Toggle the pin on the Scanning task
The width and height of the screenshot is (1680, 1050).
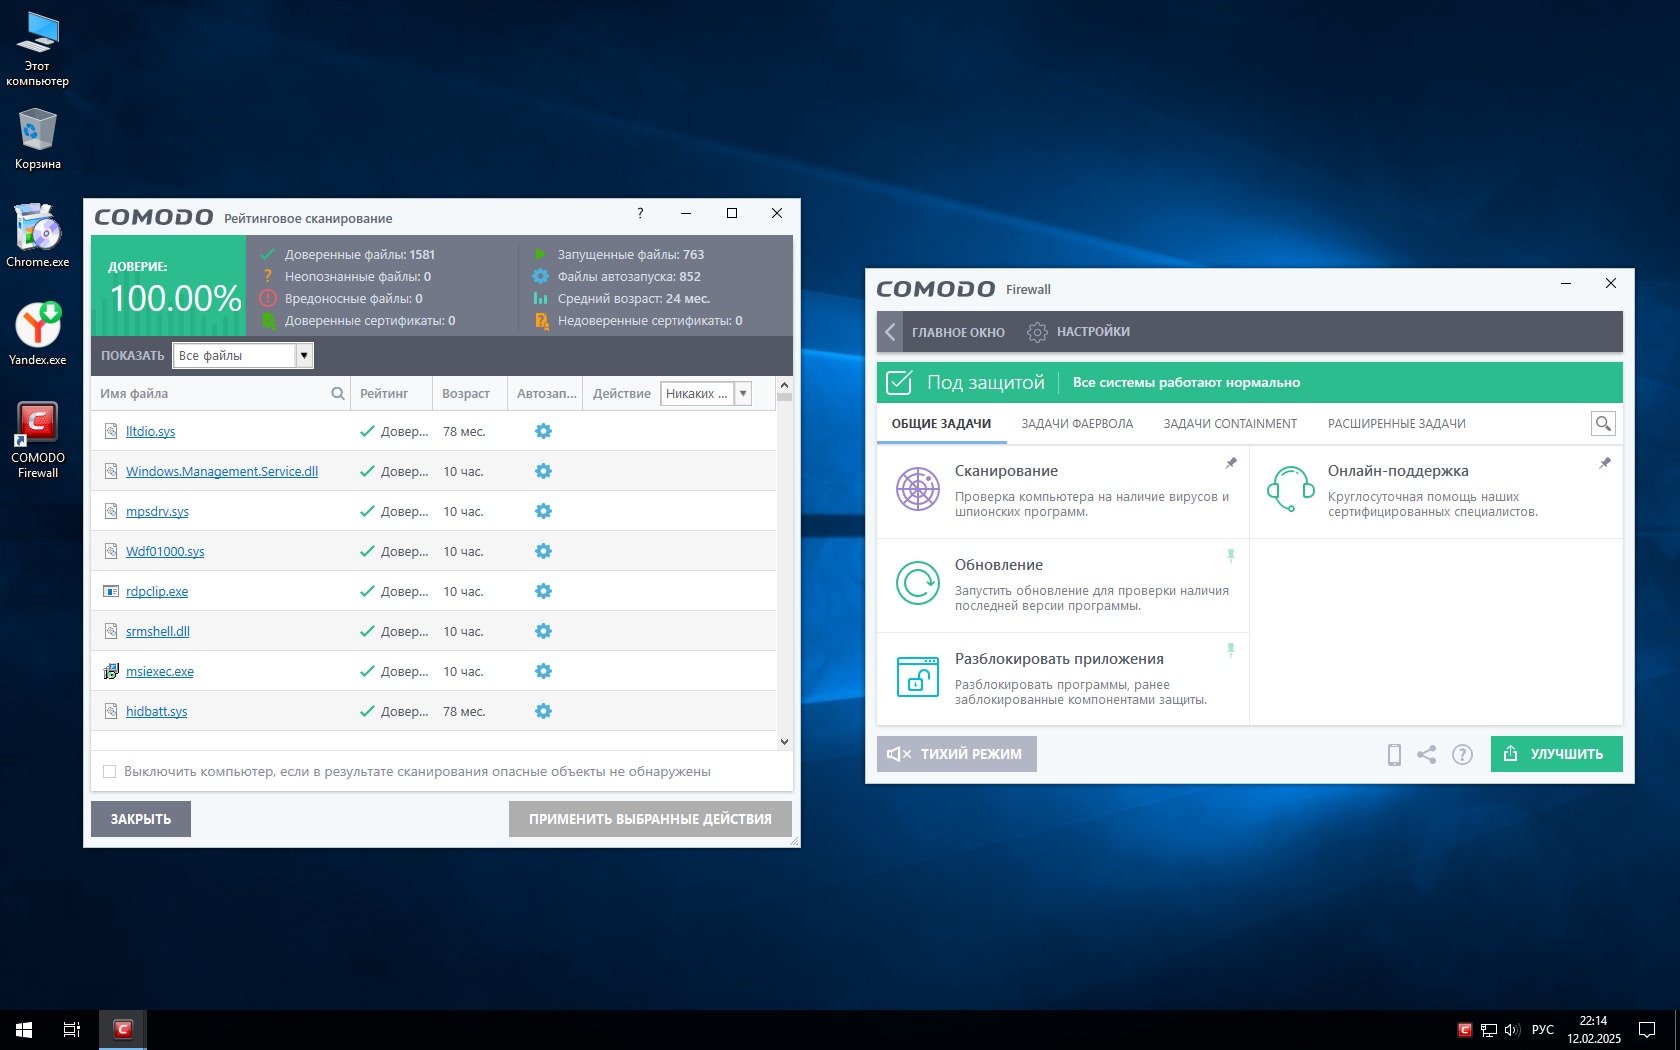click(1231, 463)
